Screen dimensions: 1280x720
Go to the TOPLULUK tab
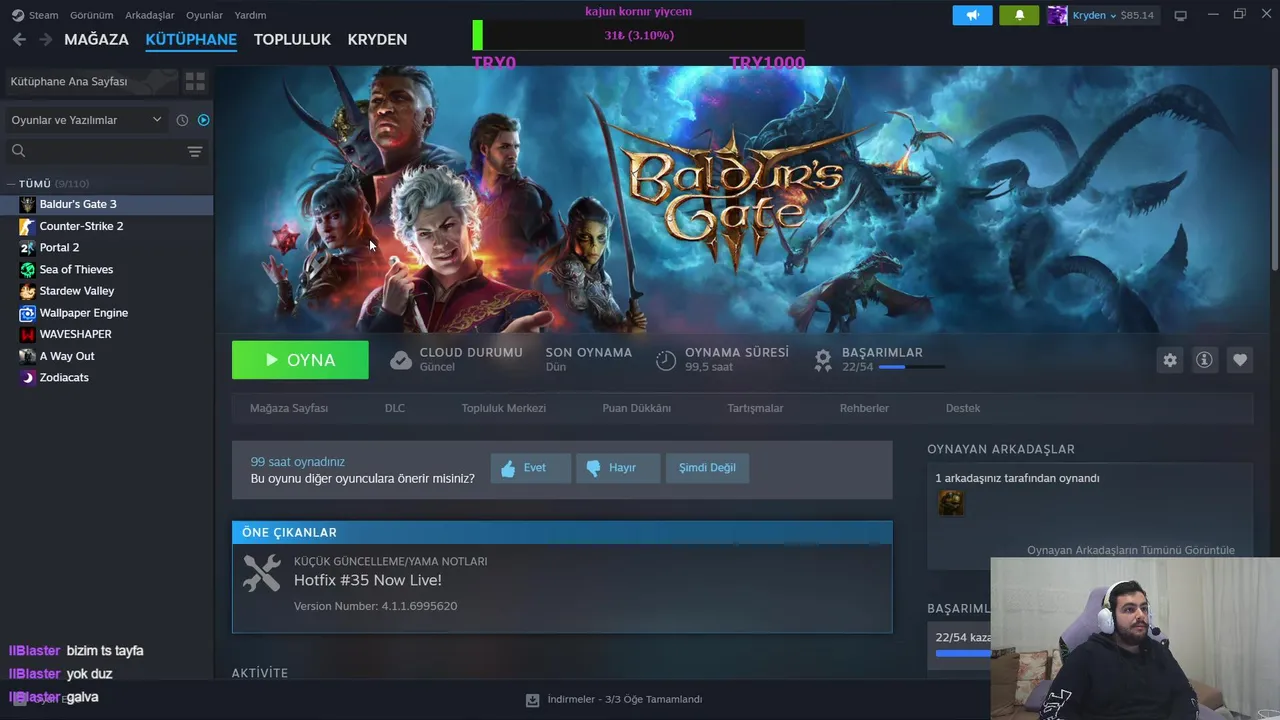(x=292, y=39)
